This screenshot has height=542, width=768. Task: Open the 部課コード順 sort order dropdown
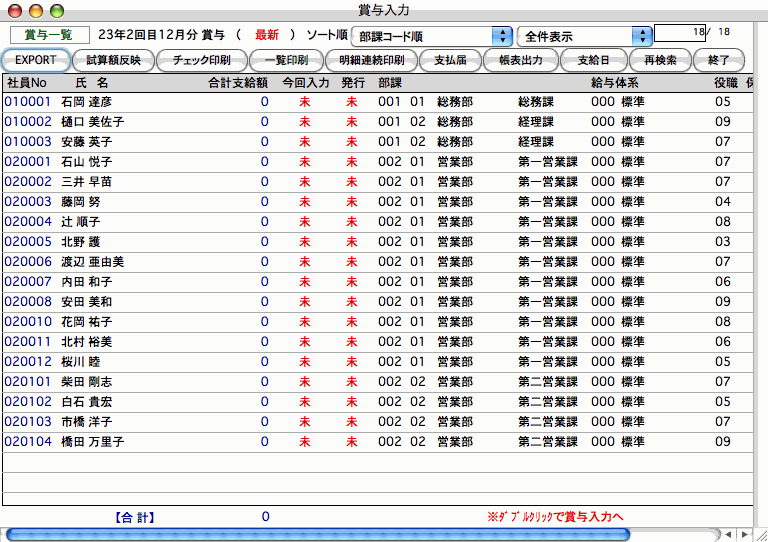click(431, 36)
